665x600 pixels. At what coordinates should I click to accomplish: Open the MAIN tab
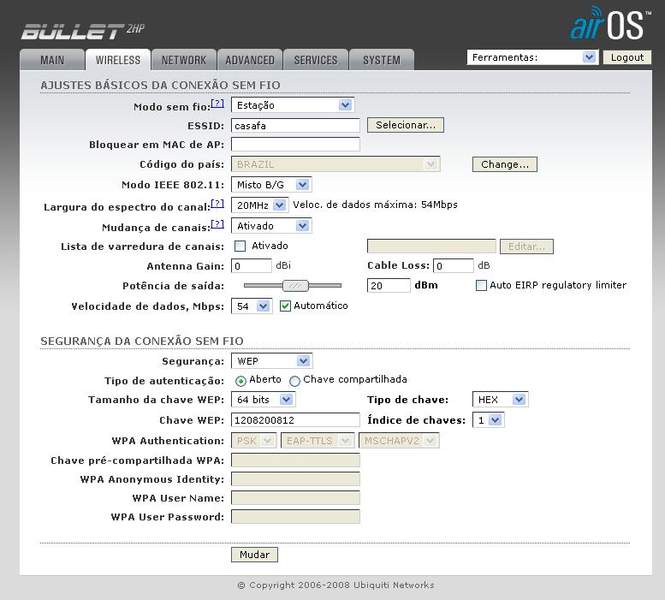point(52,60)
